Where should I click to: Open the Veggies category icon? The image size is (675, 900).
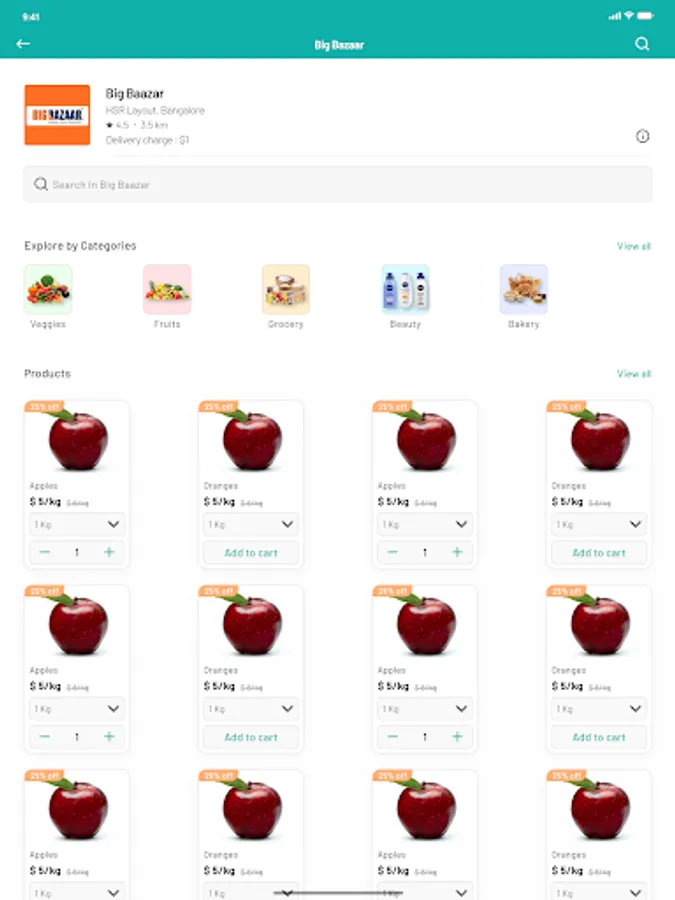(x=48, y=289)
